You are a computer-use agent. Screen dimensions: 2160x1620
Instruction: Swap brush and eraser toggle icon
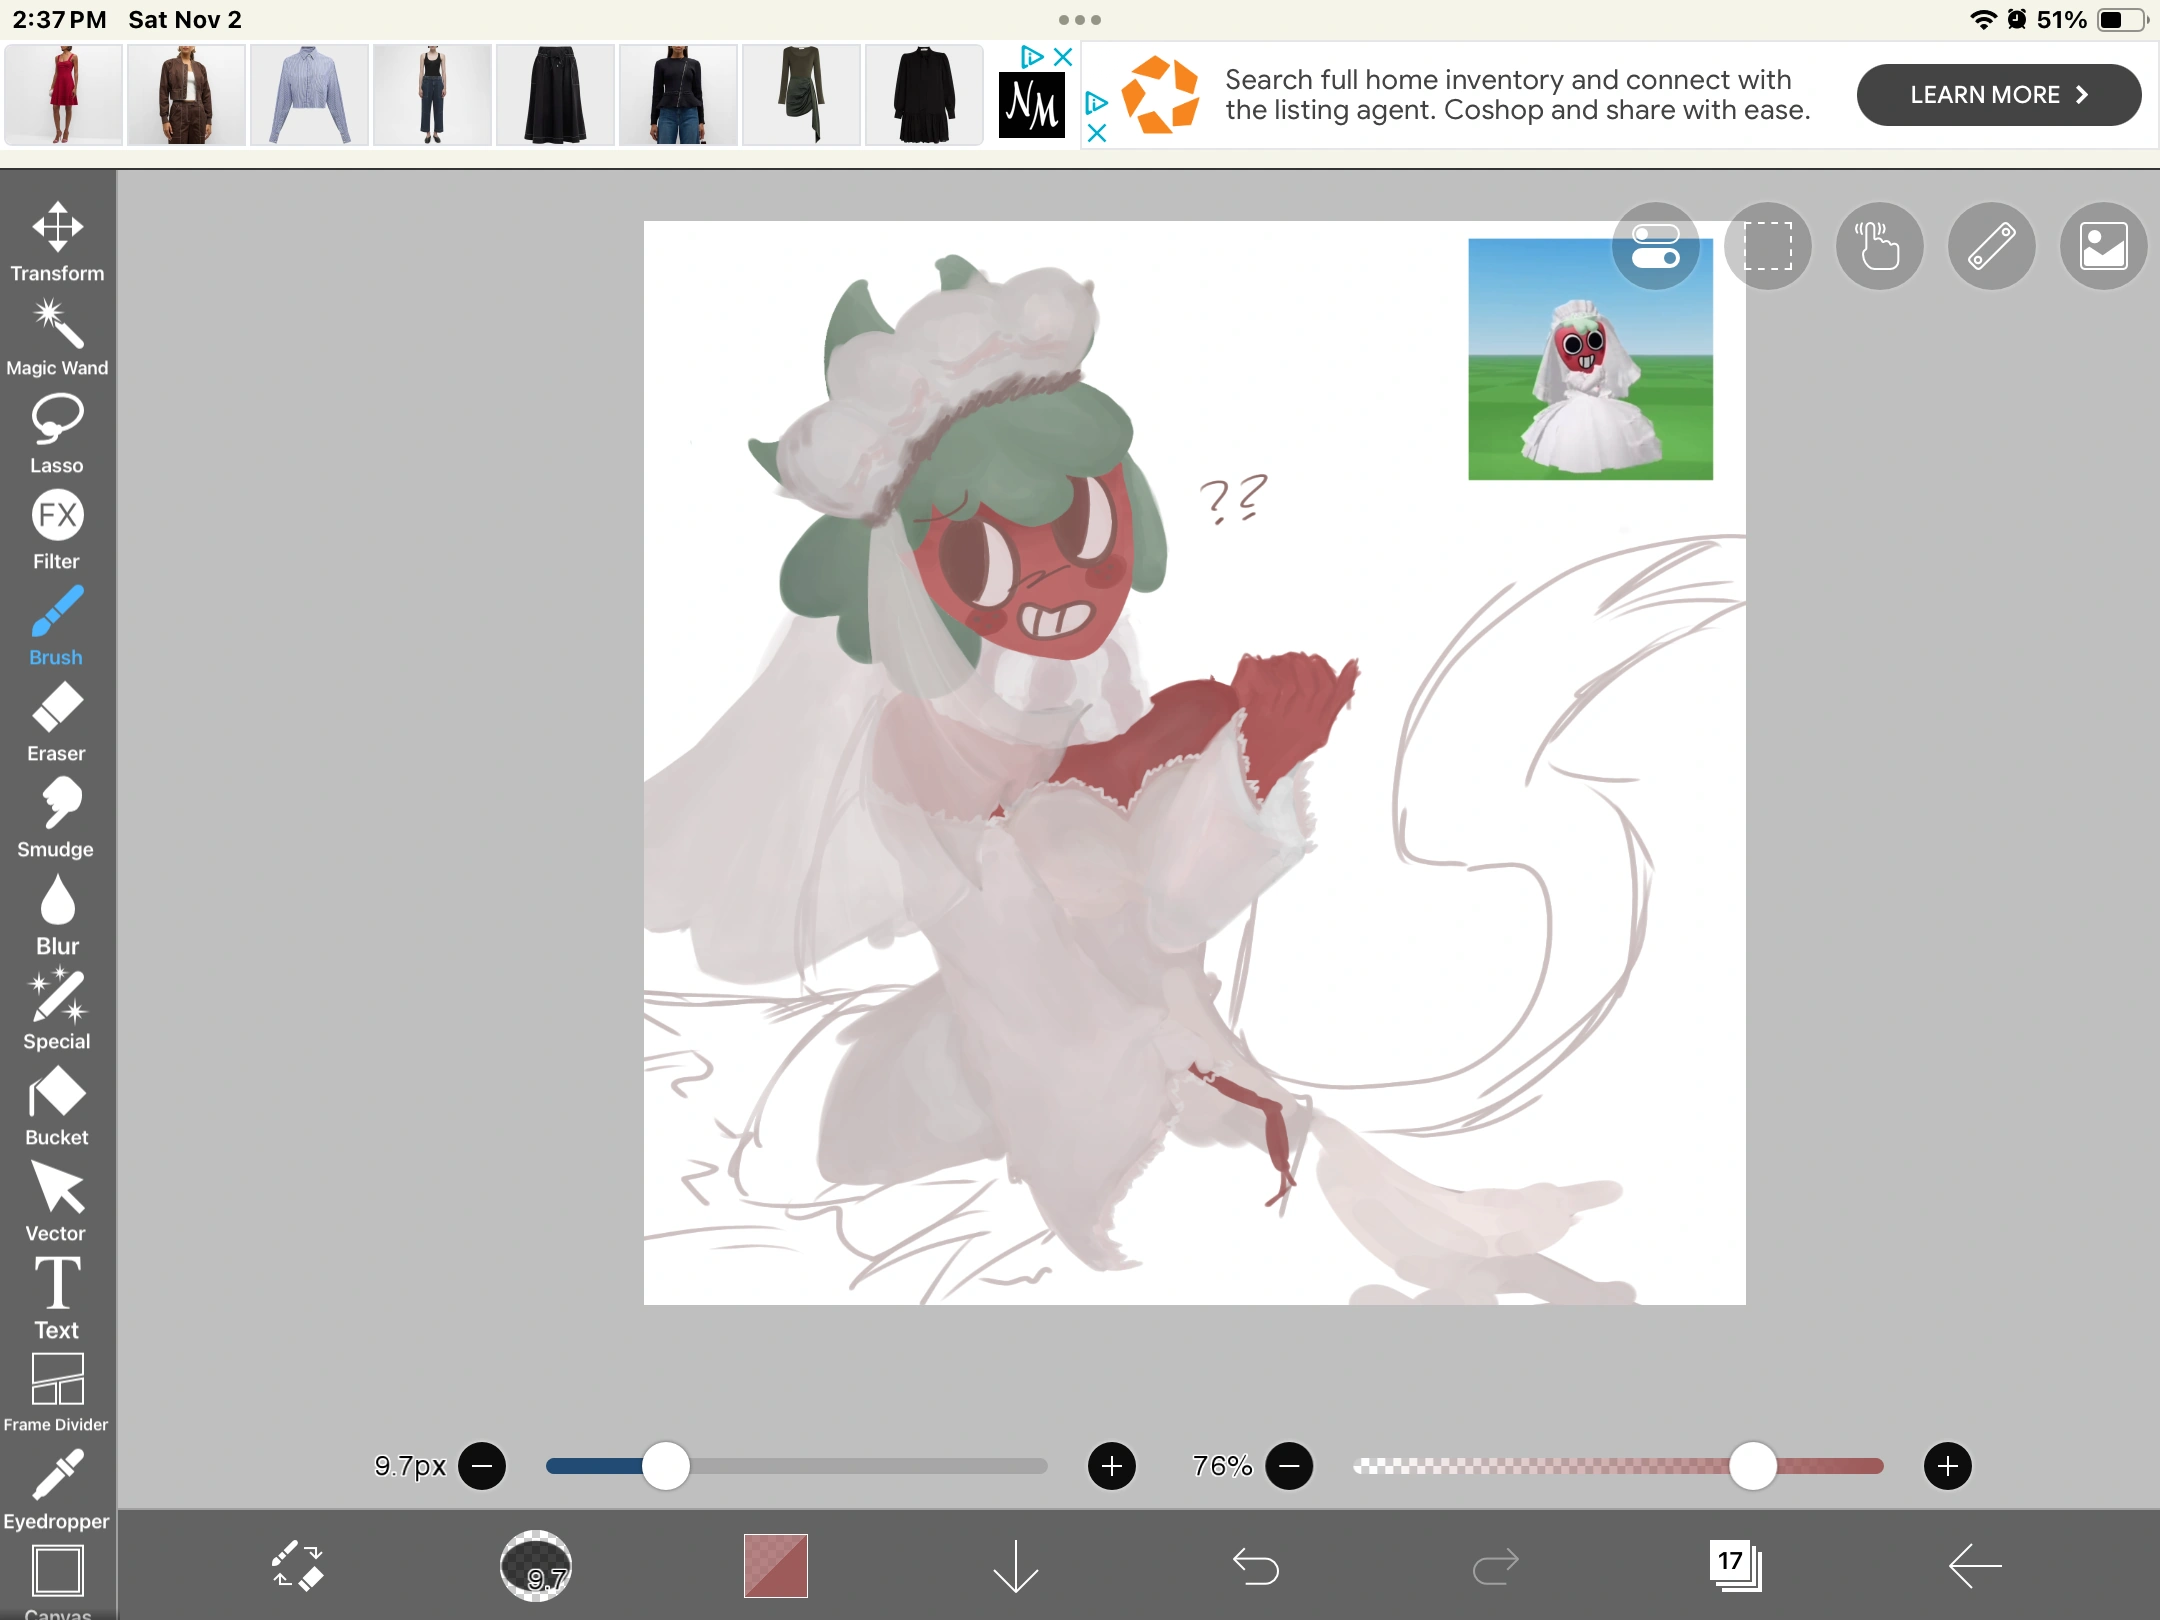[x=297, y=1565]
